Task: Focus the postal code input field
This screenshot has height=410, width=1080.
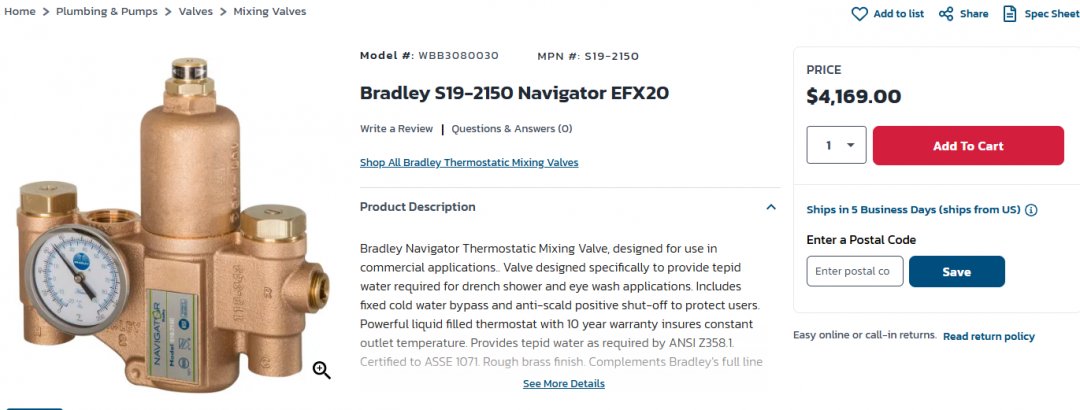Action: [855, 271]
